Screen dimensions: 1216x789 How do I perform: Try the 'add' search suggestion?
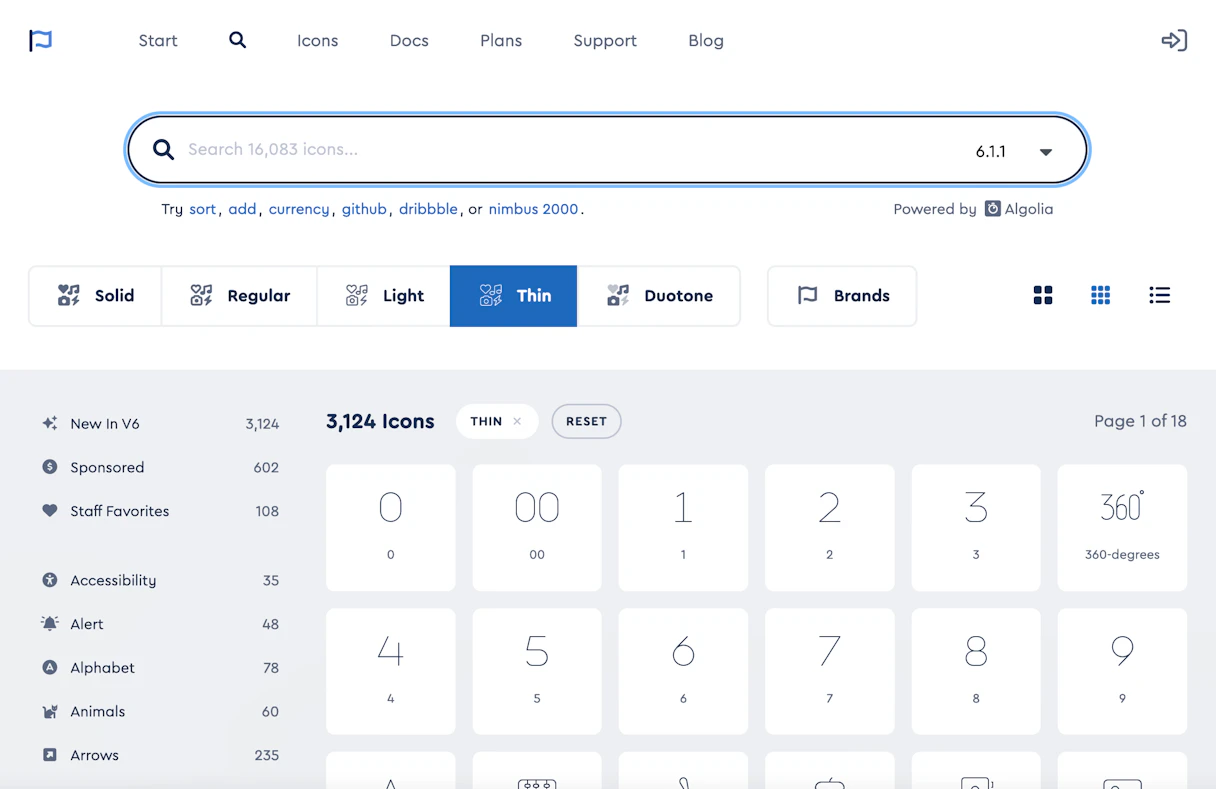[x=242, y=209]
